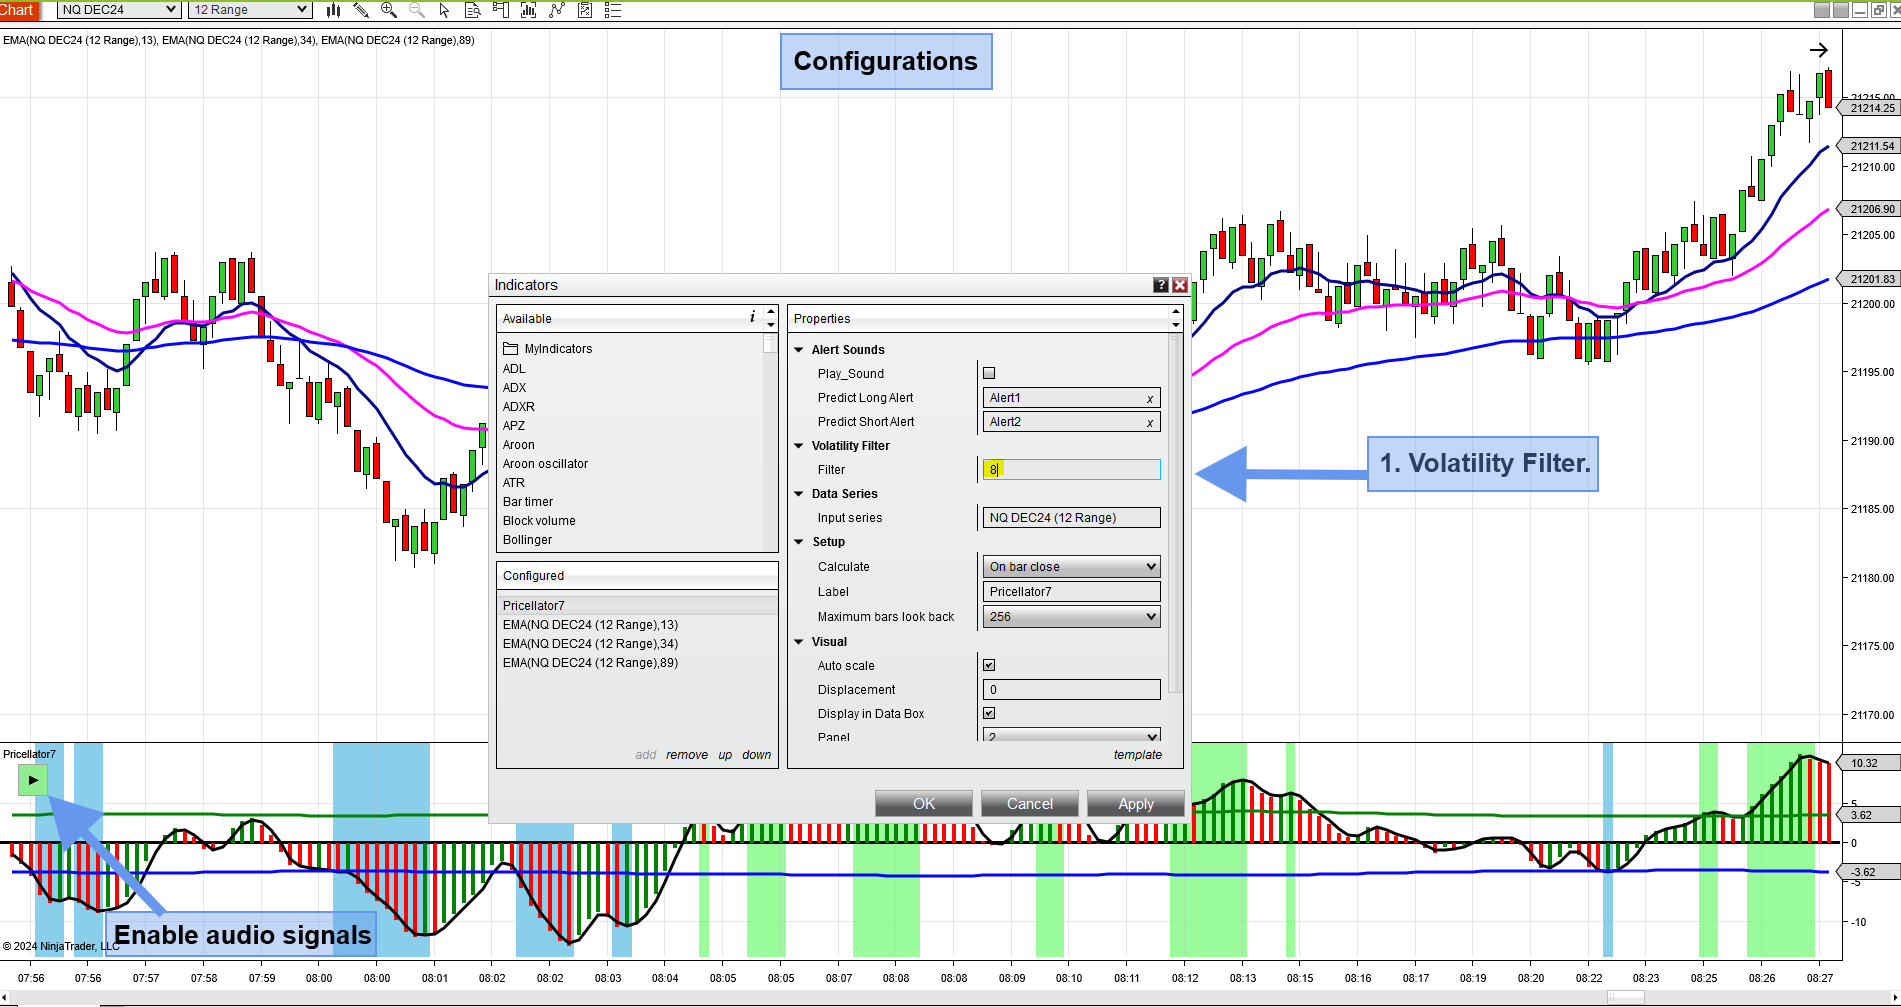Select Aroon oscillator in Available list
Screen dimensions: 1901x1007
click(545, 464)
